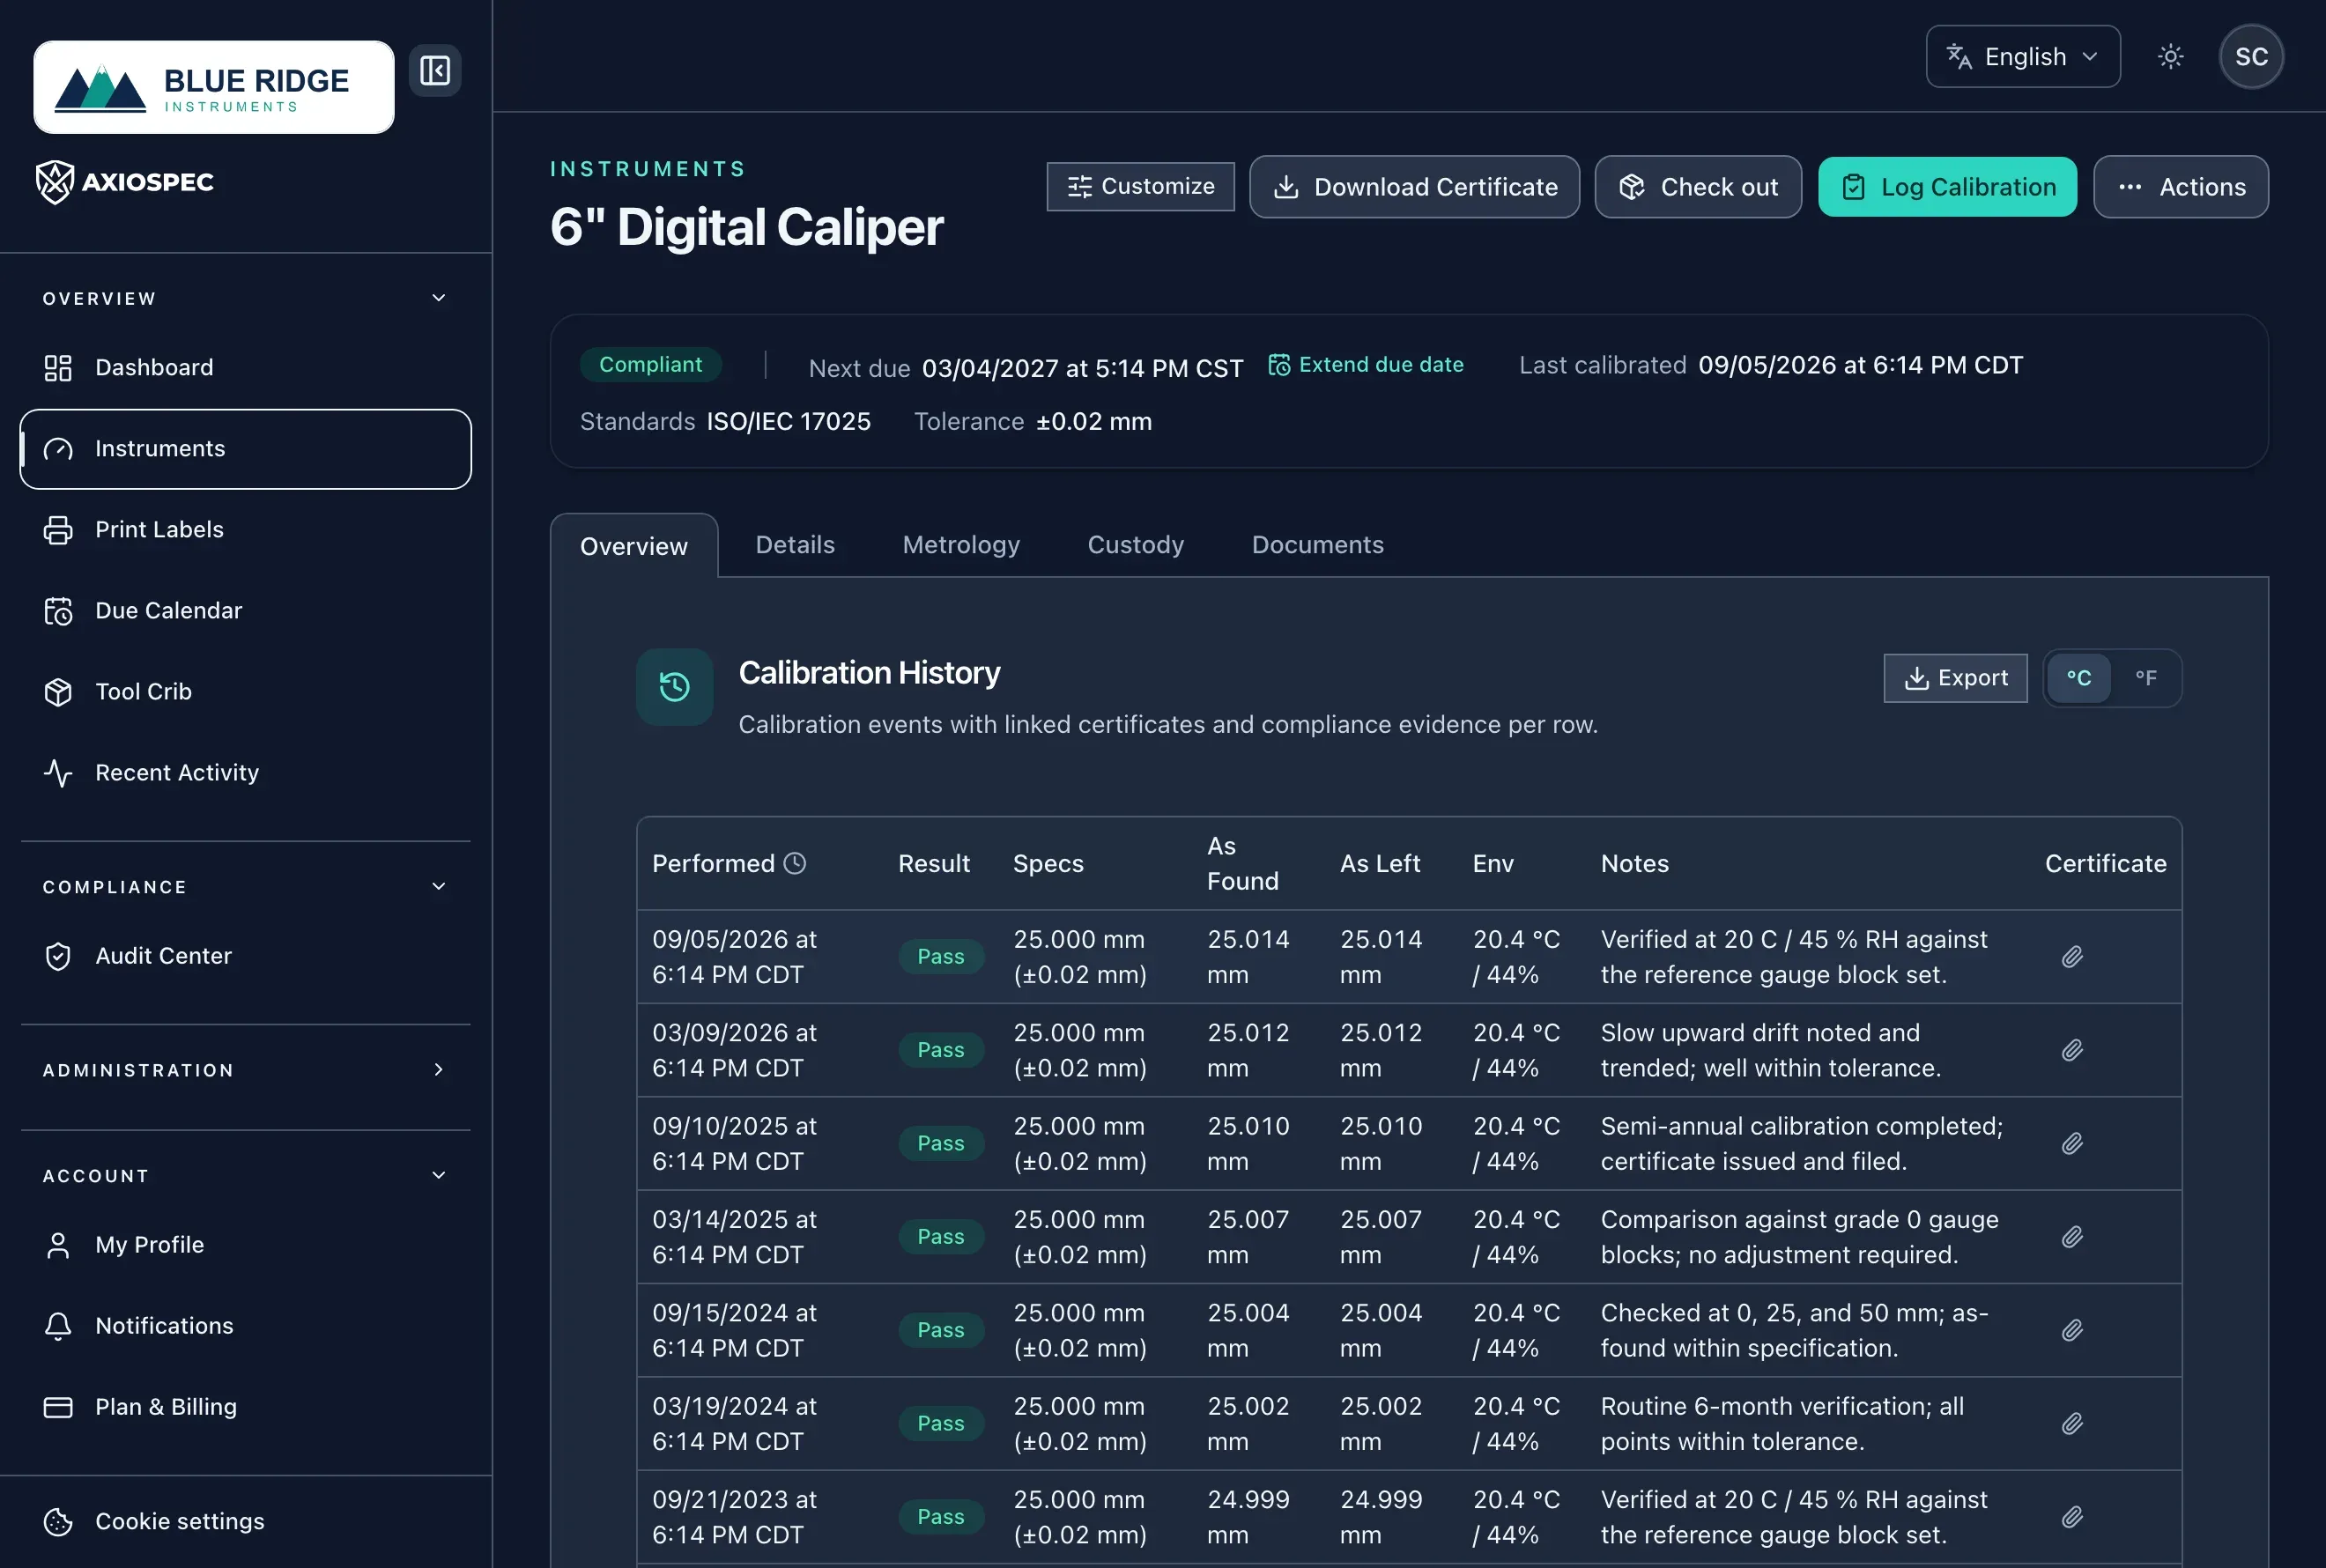Viewport: 2326px width, 1568px height.
Task: Click the Pass badge in 03/14/2025 row
Action: (x=941, y=1237)
